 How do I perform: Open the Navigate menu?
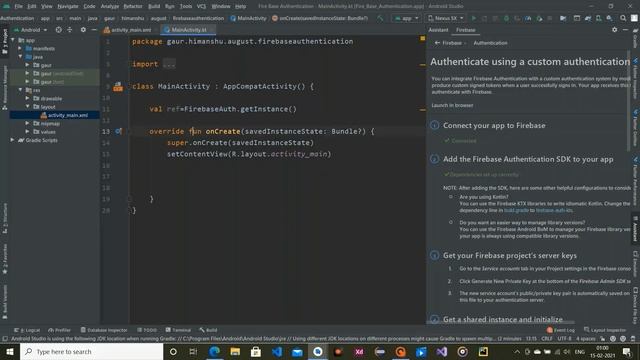68,6
